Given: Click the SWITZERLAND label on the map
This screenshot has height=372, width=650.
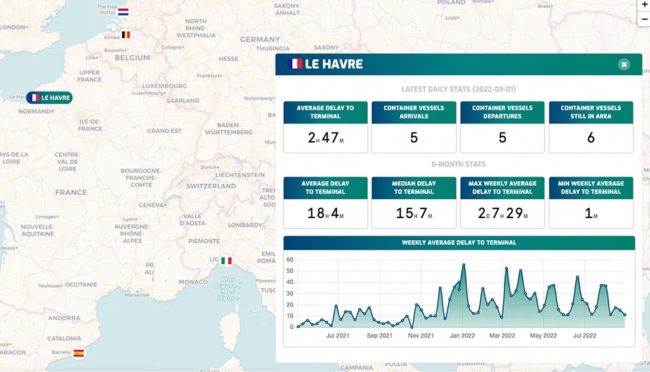Looking at the screenshot, I should tap(211, 186).
